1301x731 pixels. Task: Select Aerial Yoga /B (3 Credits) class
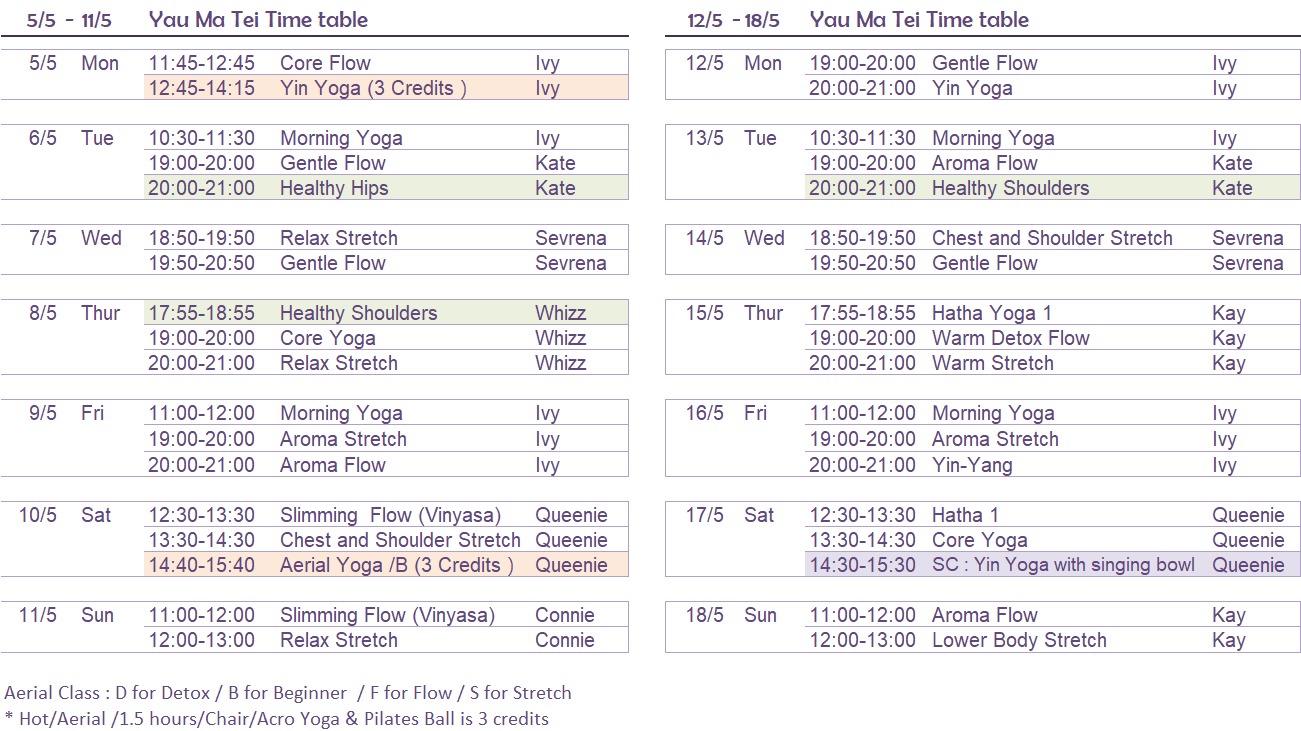tap(386, 565)
